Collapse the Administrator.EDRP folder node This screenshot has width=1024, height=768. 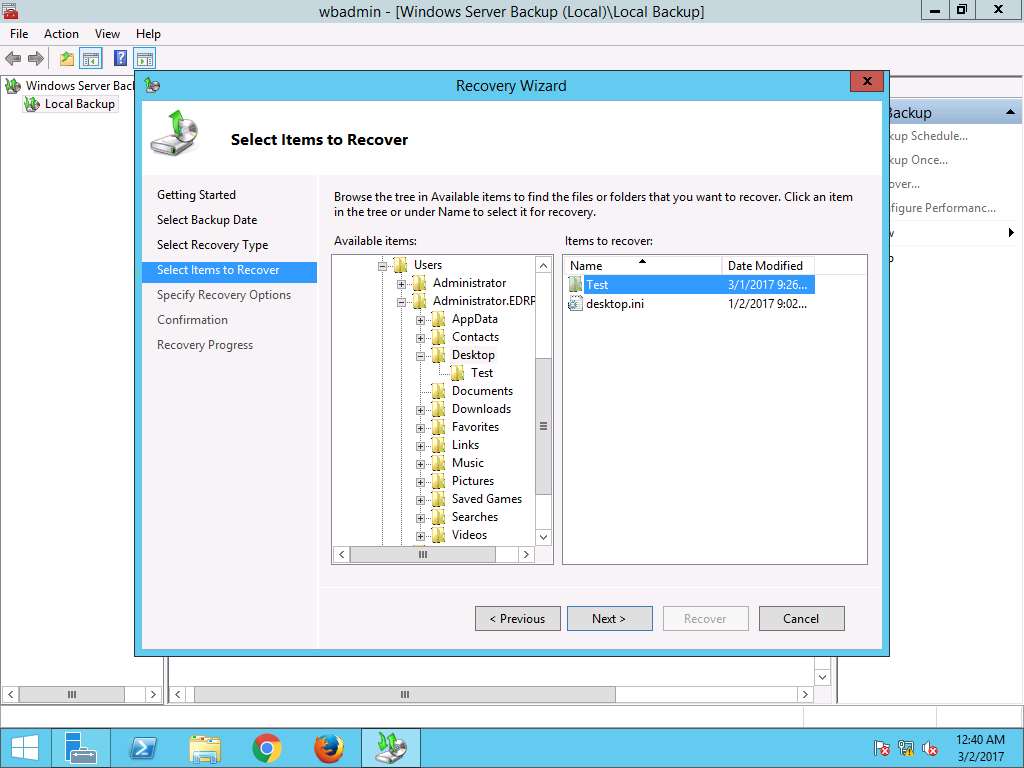coord(402,302)
